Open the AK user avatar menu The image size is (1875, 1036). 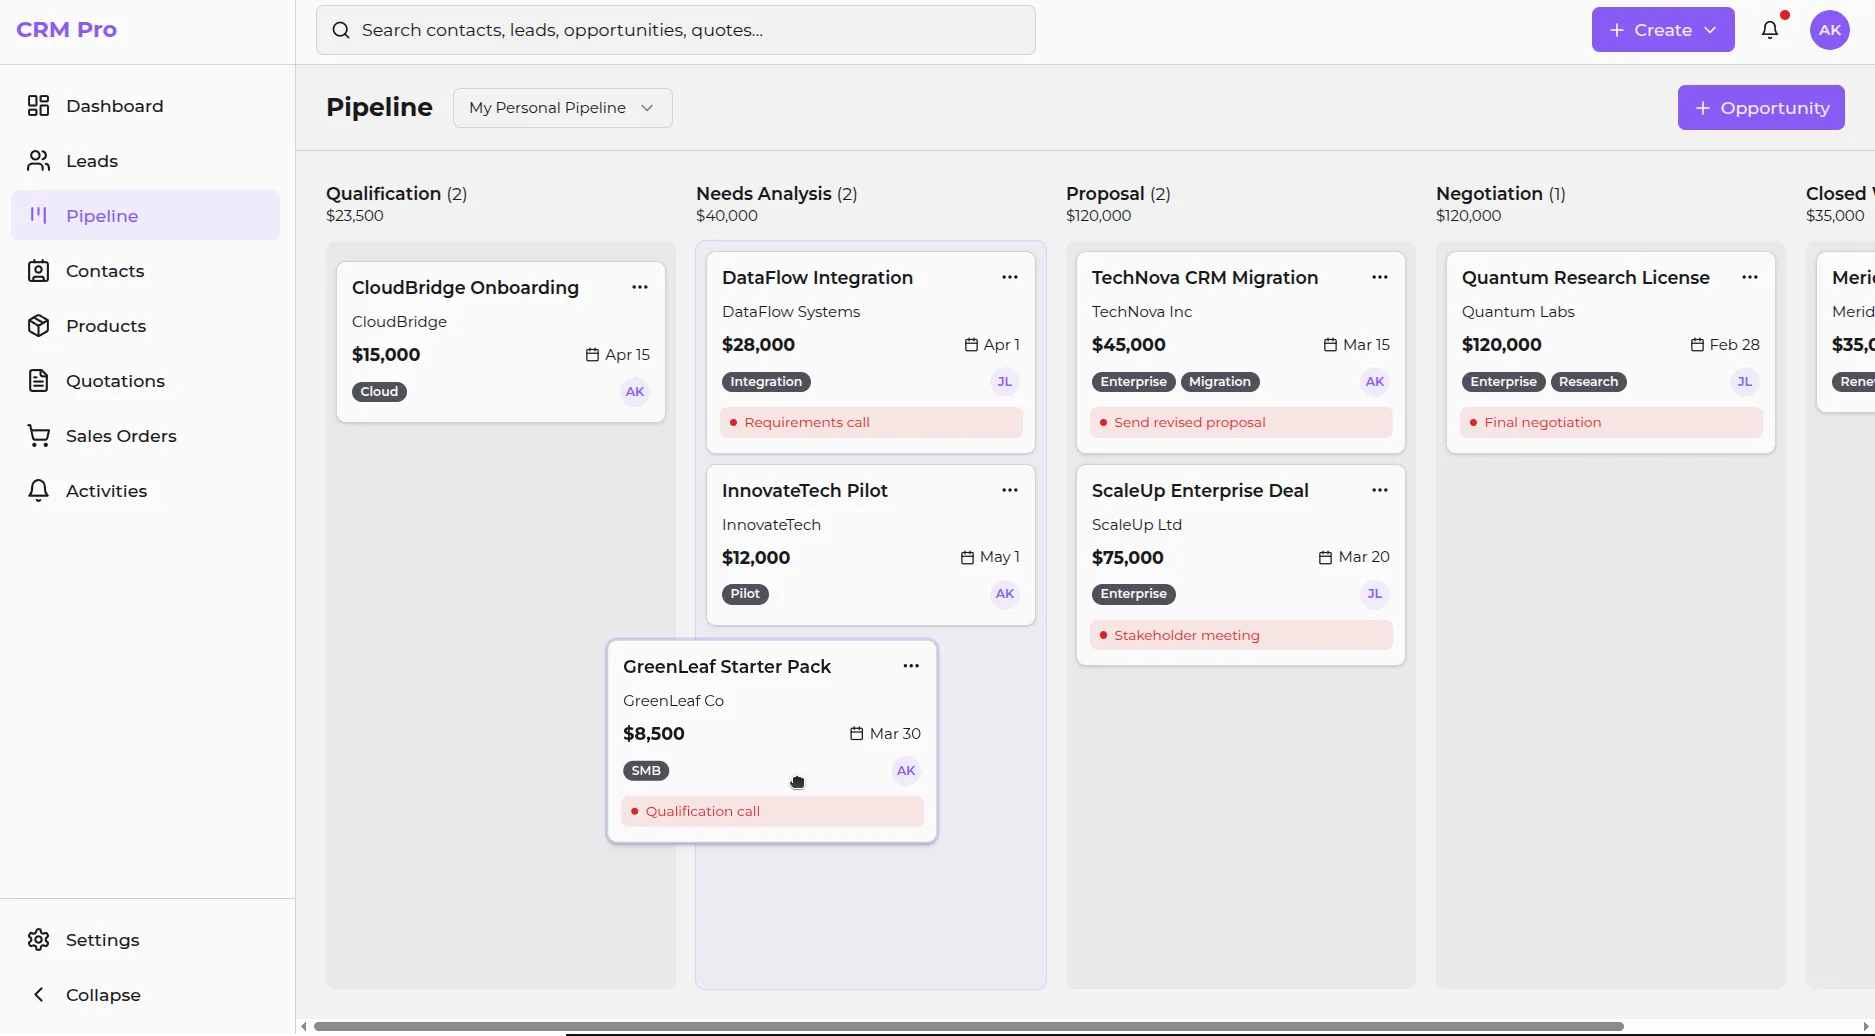click(x=1830, y=29)
